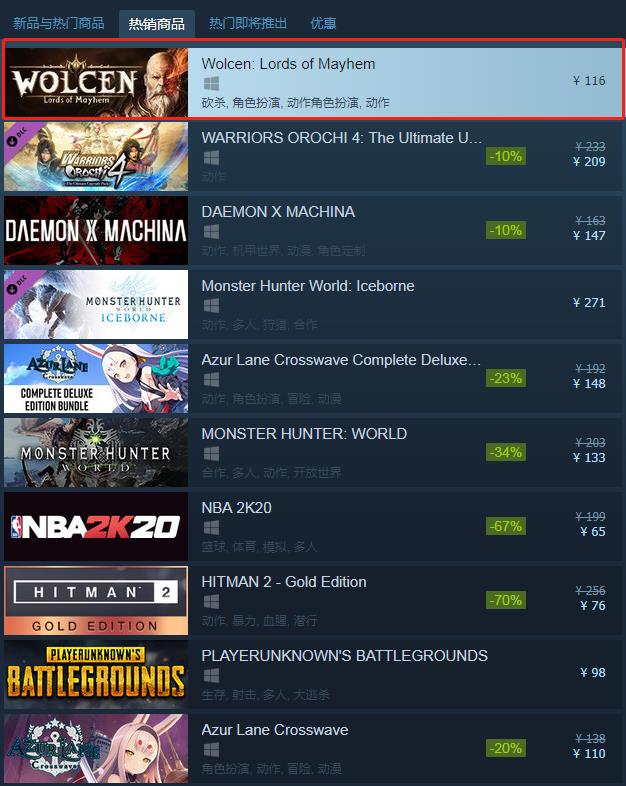Click Windows icon under Monster Hunter World: Iceborne
Screen dimensions: 626x786
click(211, 306)
